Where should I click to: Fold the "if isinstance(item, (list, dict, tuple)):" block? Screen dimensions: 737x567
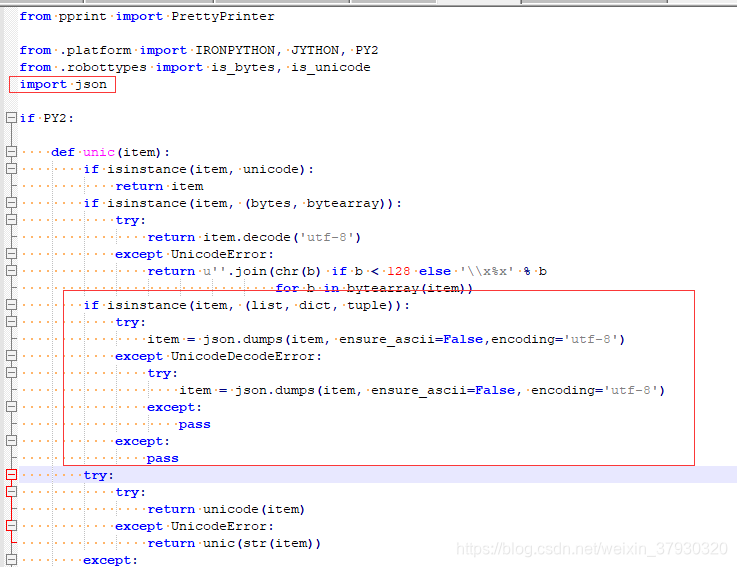click(x=11, y=305)
